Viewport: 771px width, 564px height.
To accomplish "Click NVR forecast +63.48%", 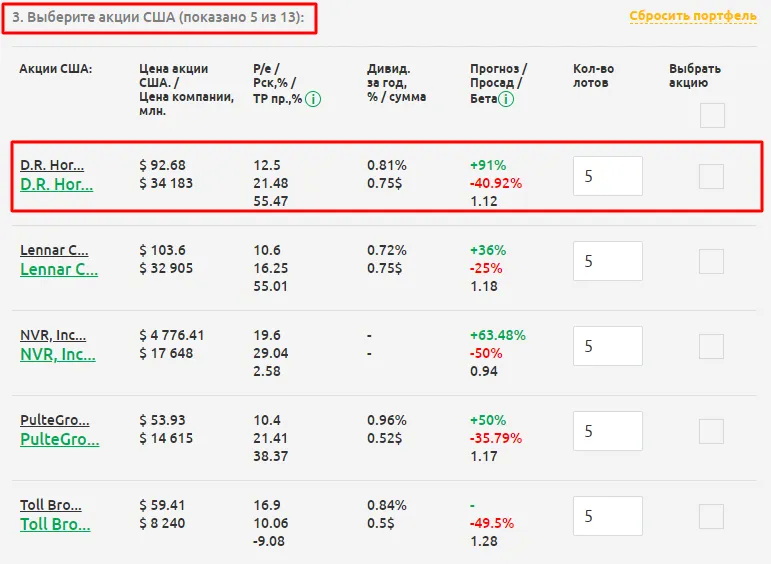I will [x=498, y=335].
